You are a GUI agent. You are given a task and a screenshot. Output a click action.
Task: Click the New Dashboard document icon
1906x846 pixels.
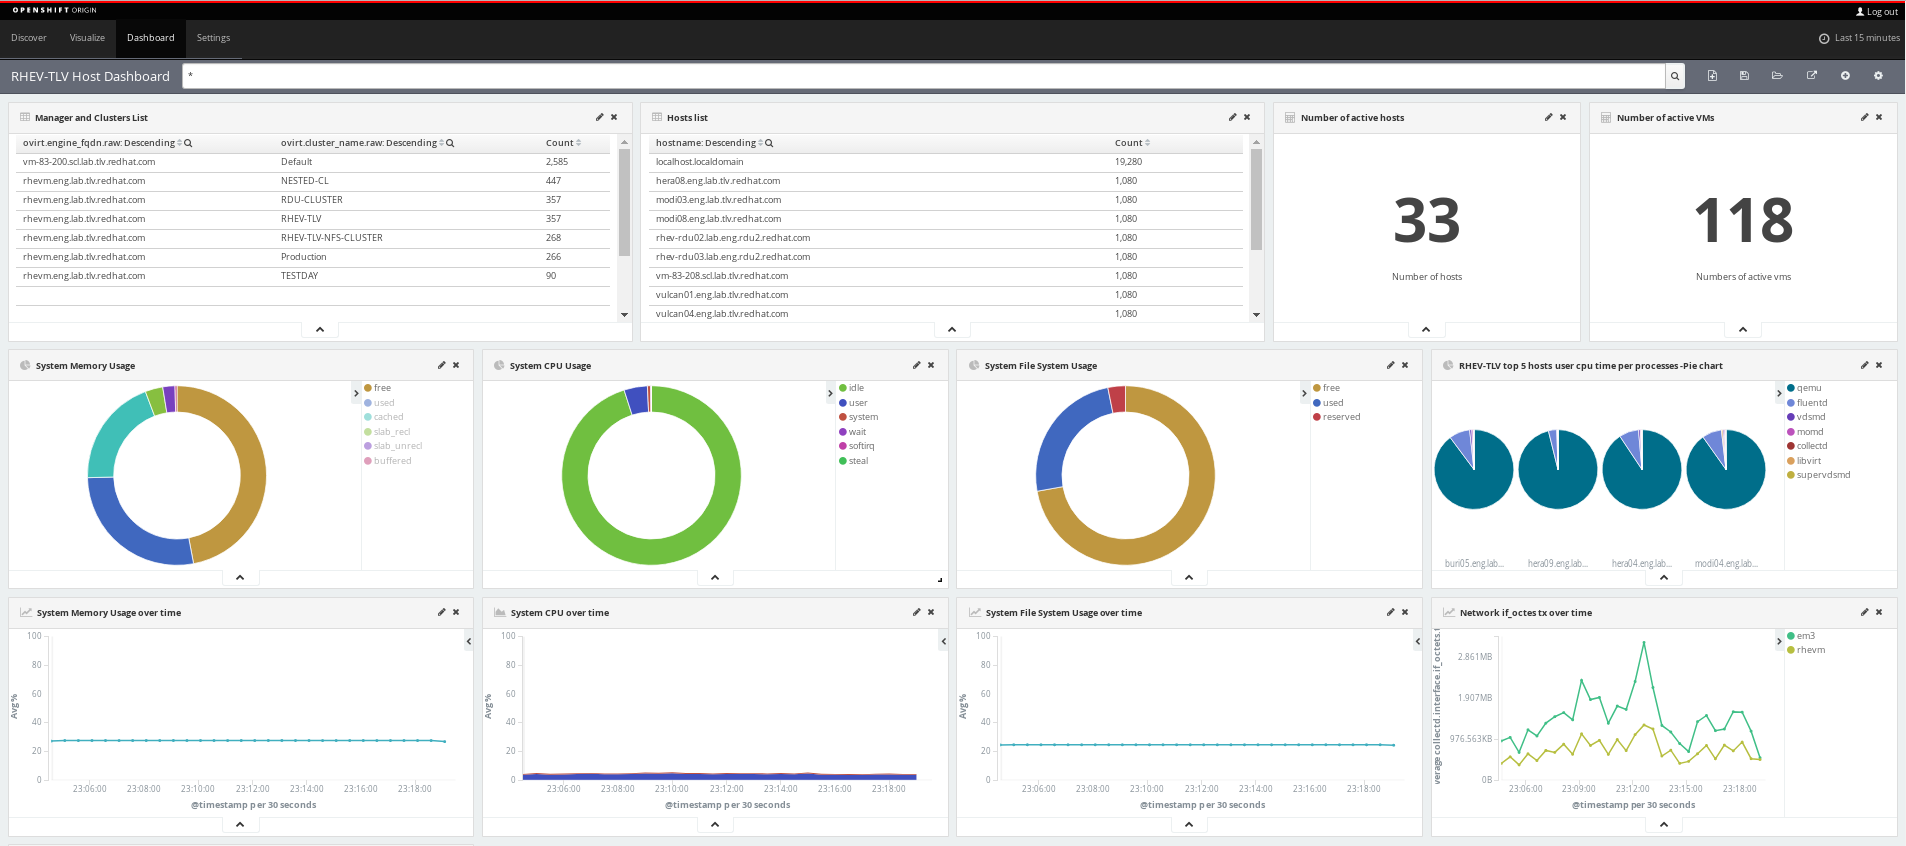click(1712, 76)
